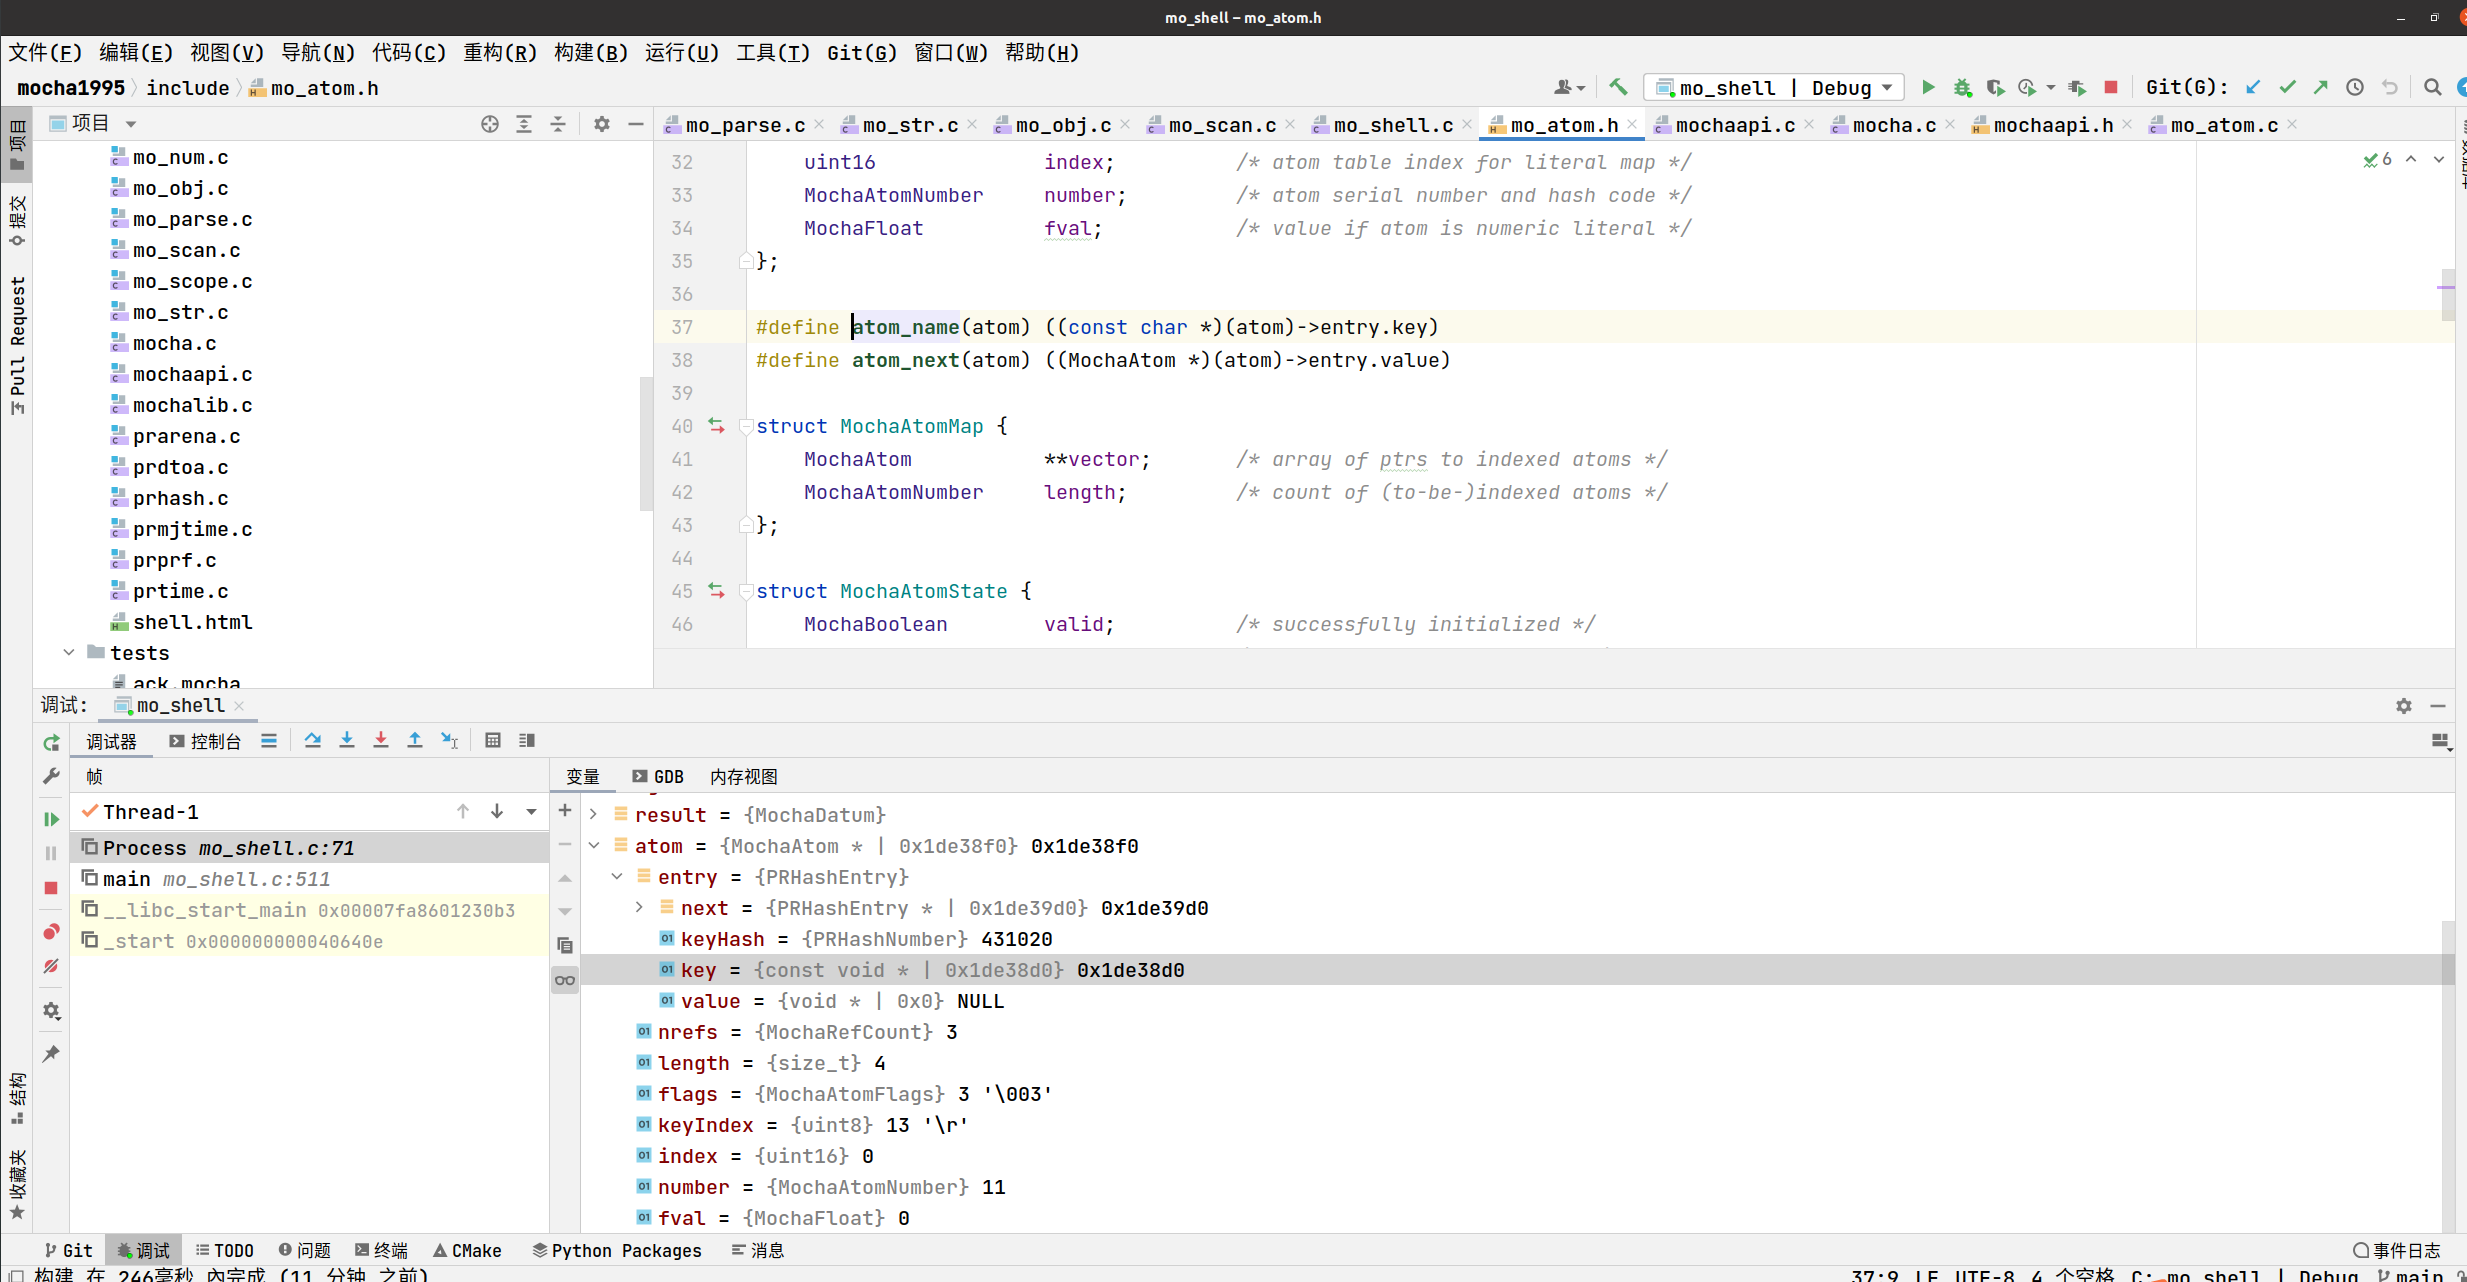2467x1282 pixels.
Task: Open mo_shell | Debug run configuration dropdown
Action: (1773, 88)
